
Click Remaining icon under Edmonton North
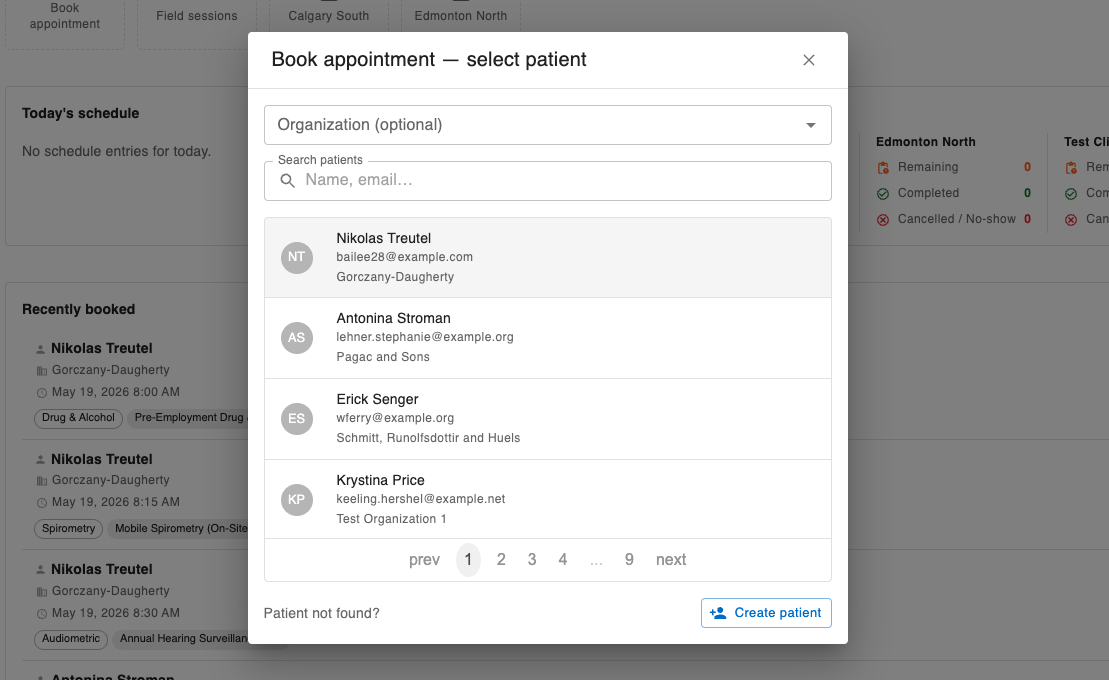coord(883,168)
